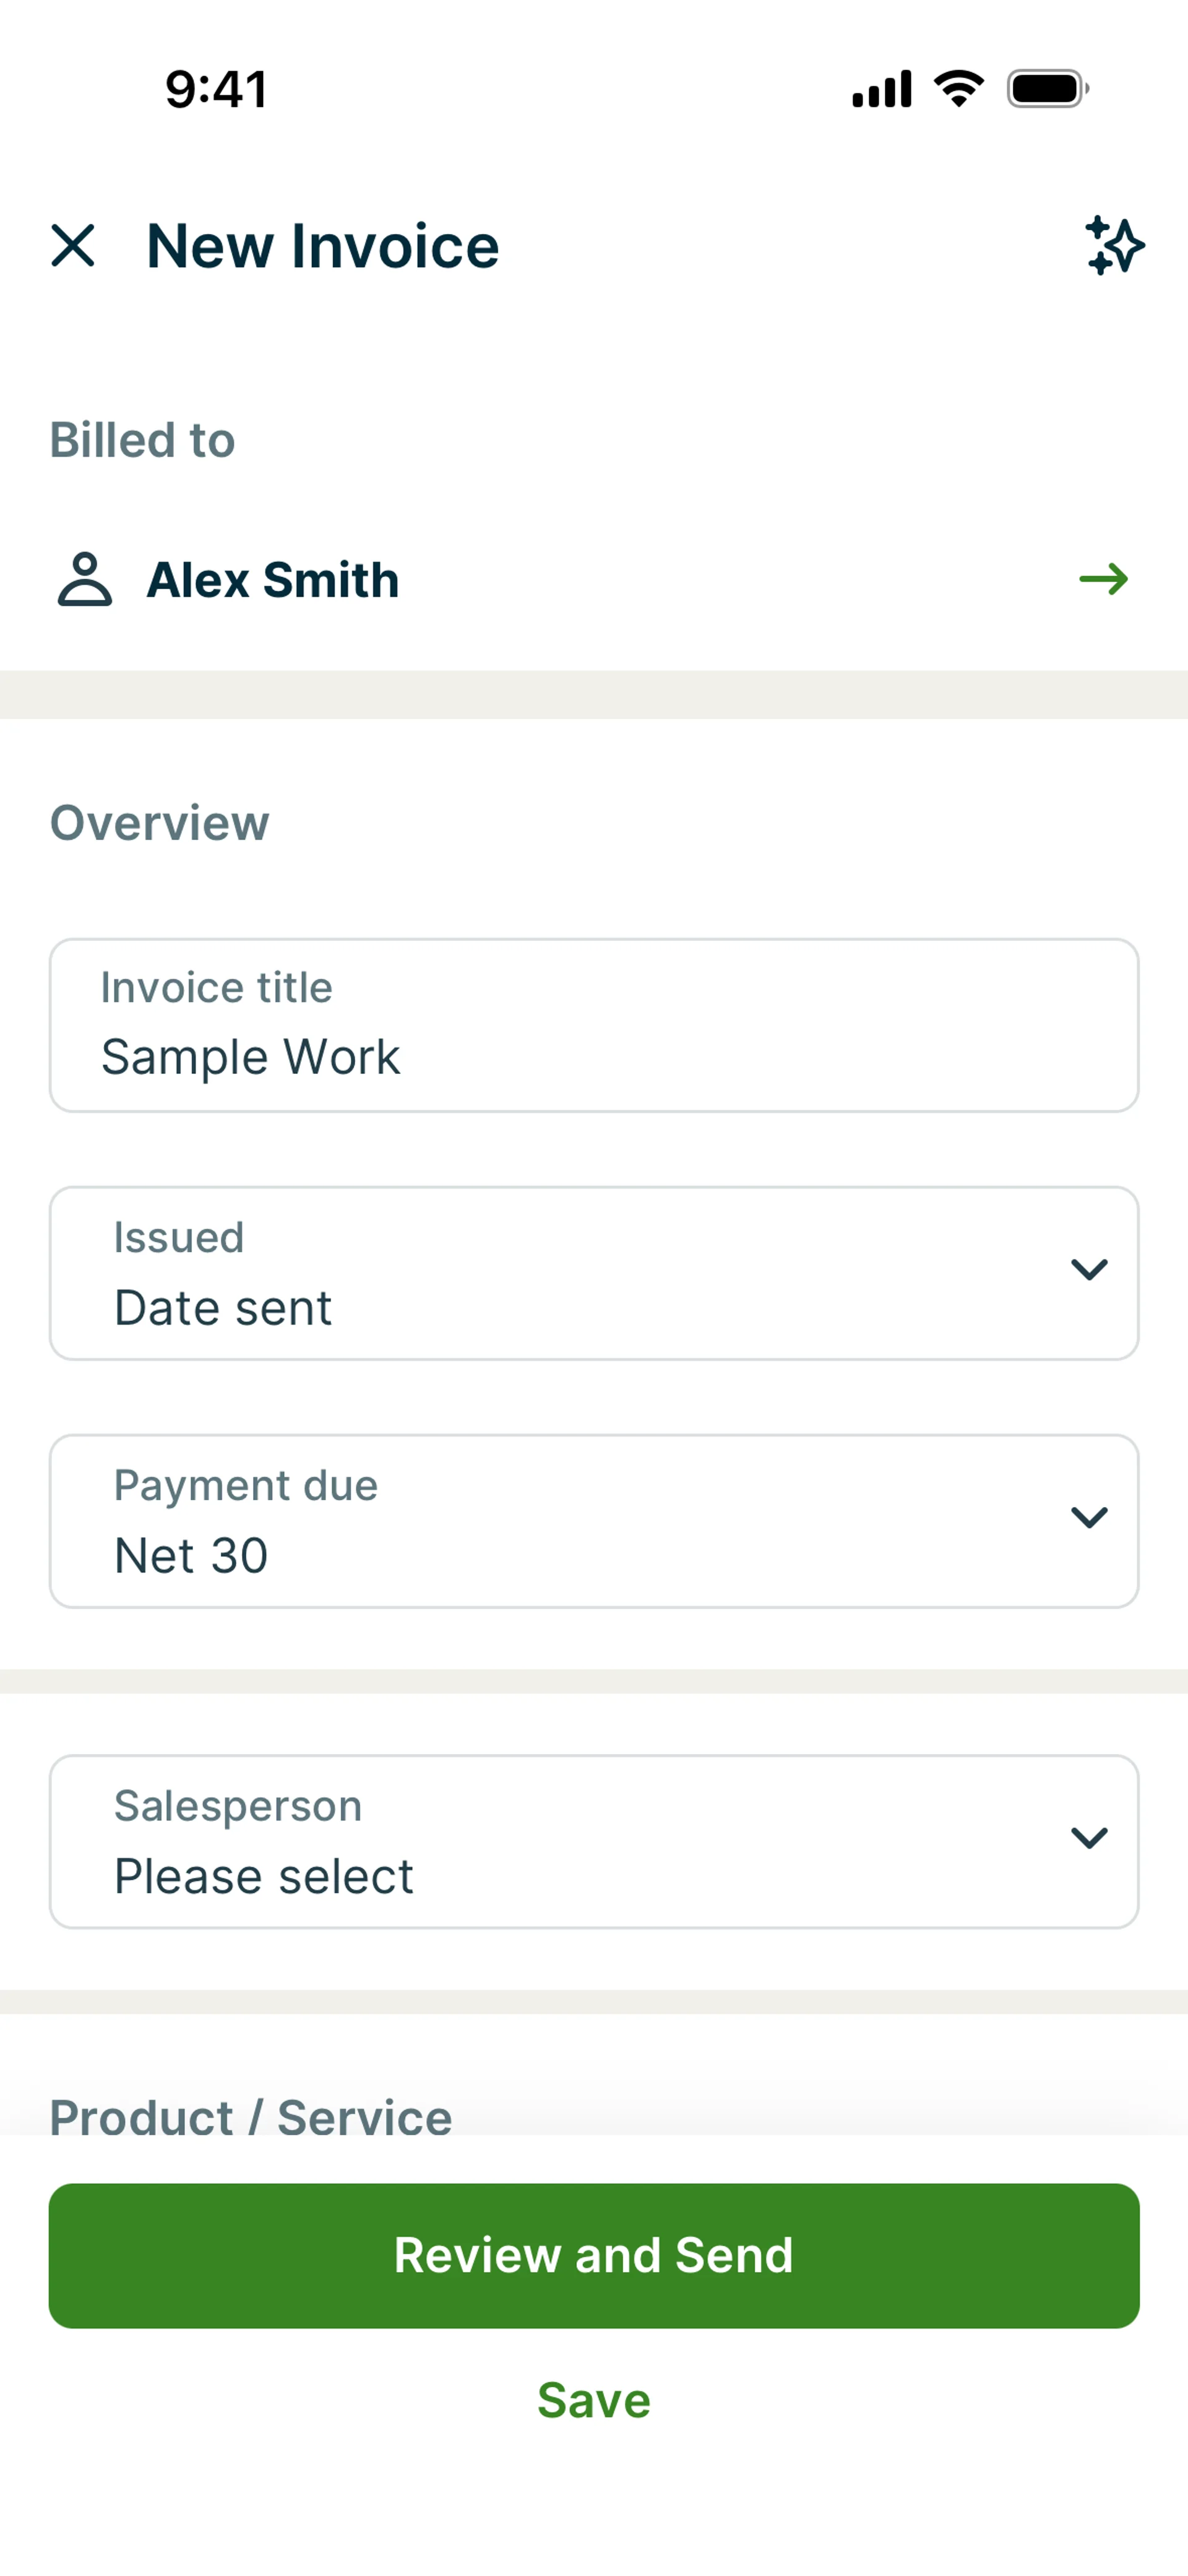Open client details with the green arrow
Viewport: 1188px width, 2576px height.
coord(1103,579)
